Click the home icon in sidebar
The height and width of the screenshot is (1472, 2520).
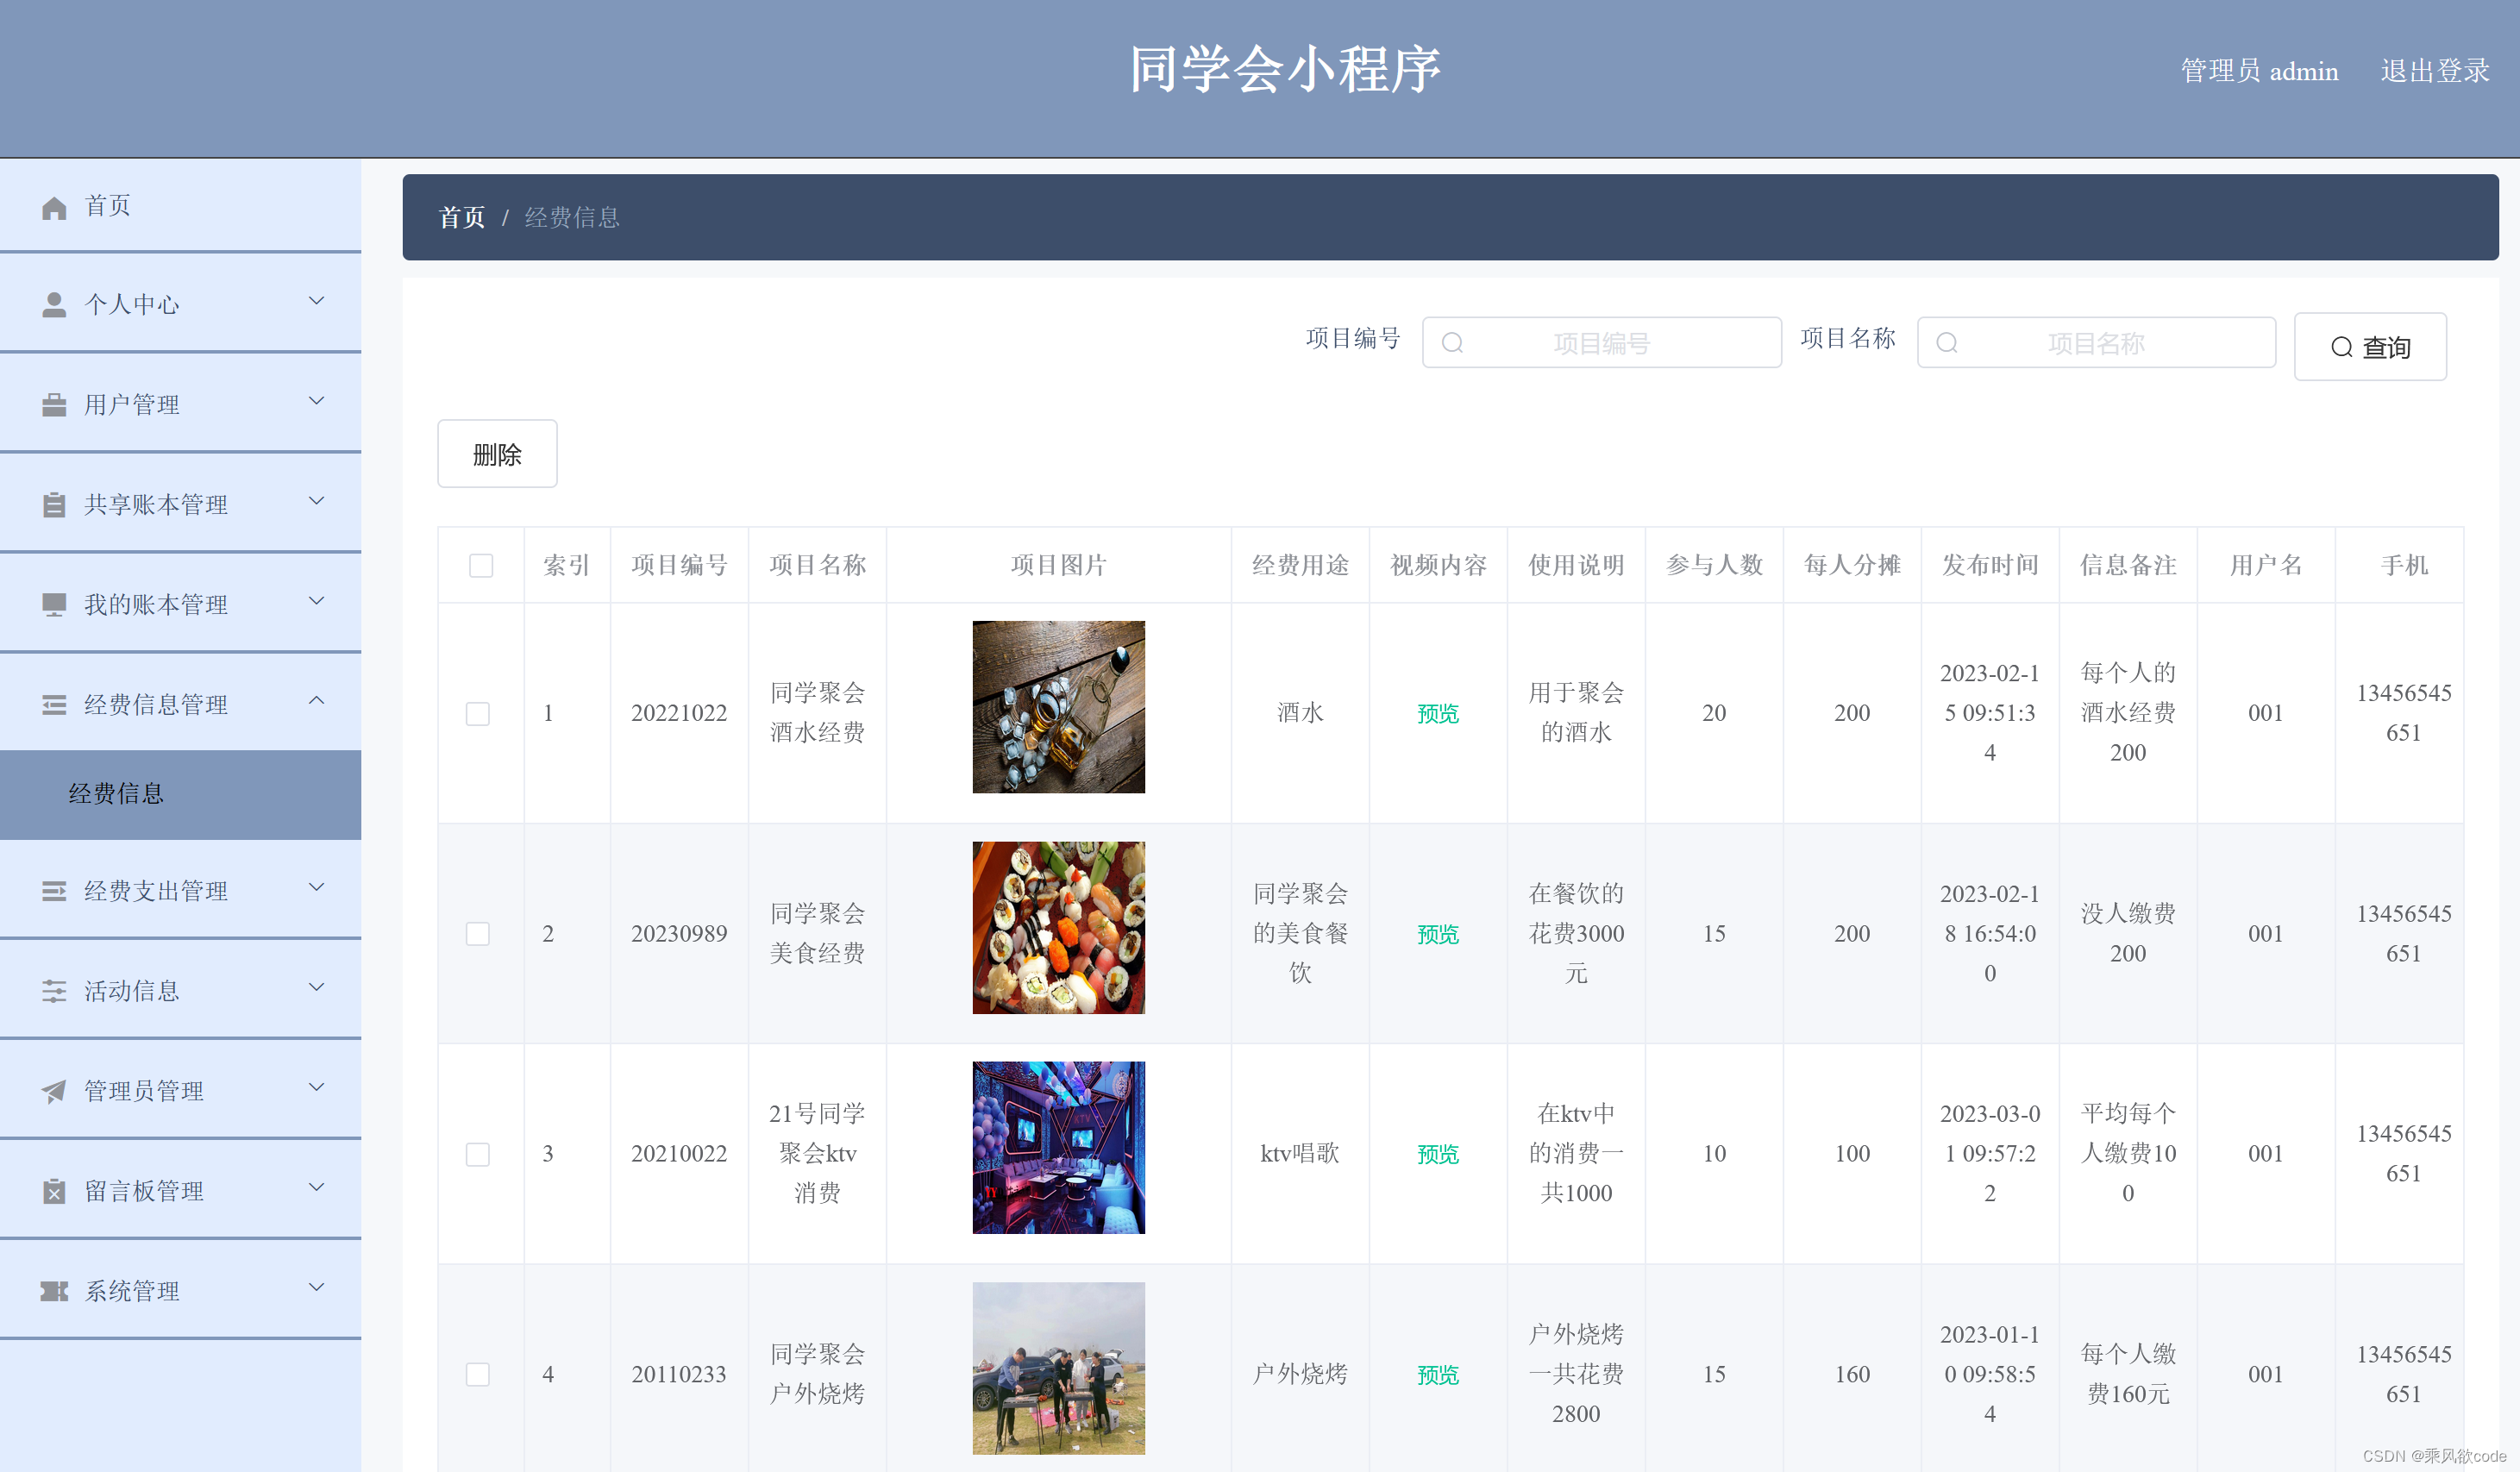pos(54,207)
